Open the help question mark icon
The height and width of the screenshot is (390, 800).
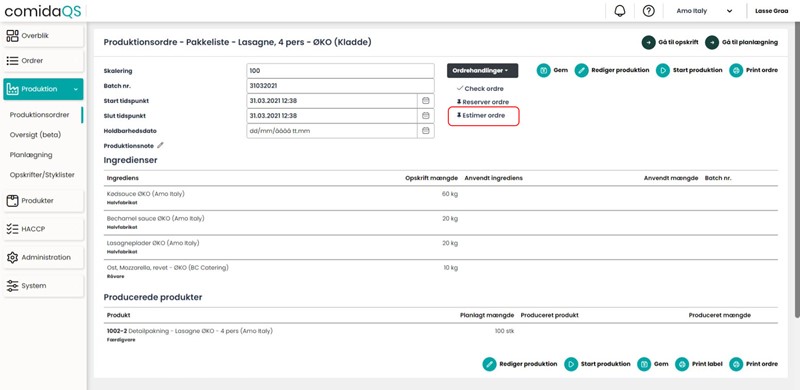(648, 11)
